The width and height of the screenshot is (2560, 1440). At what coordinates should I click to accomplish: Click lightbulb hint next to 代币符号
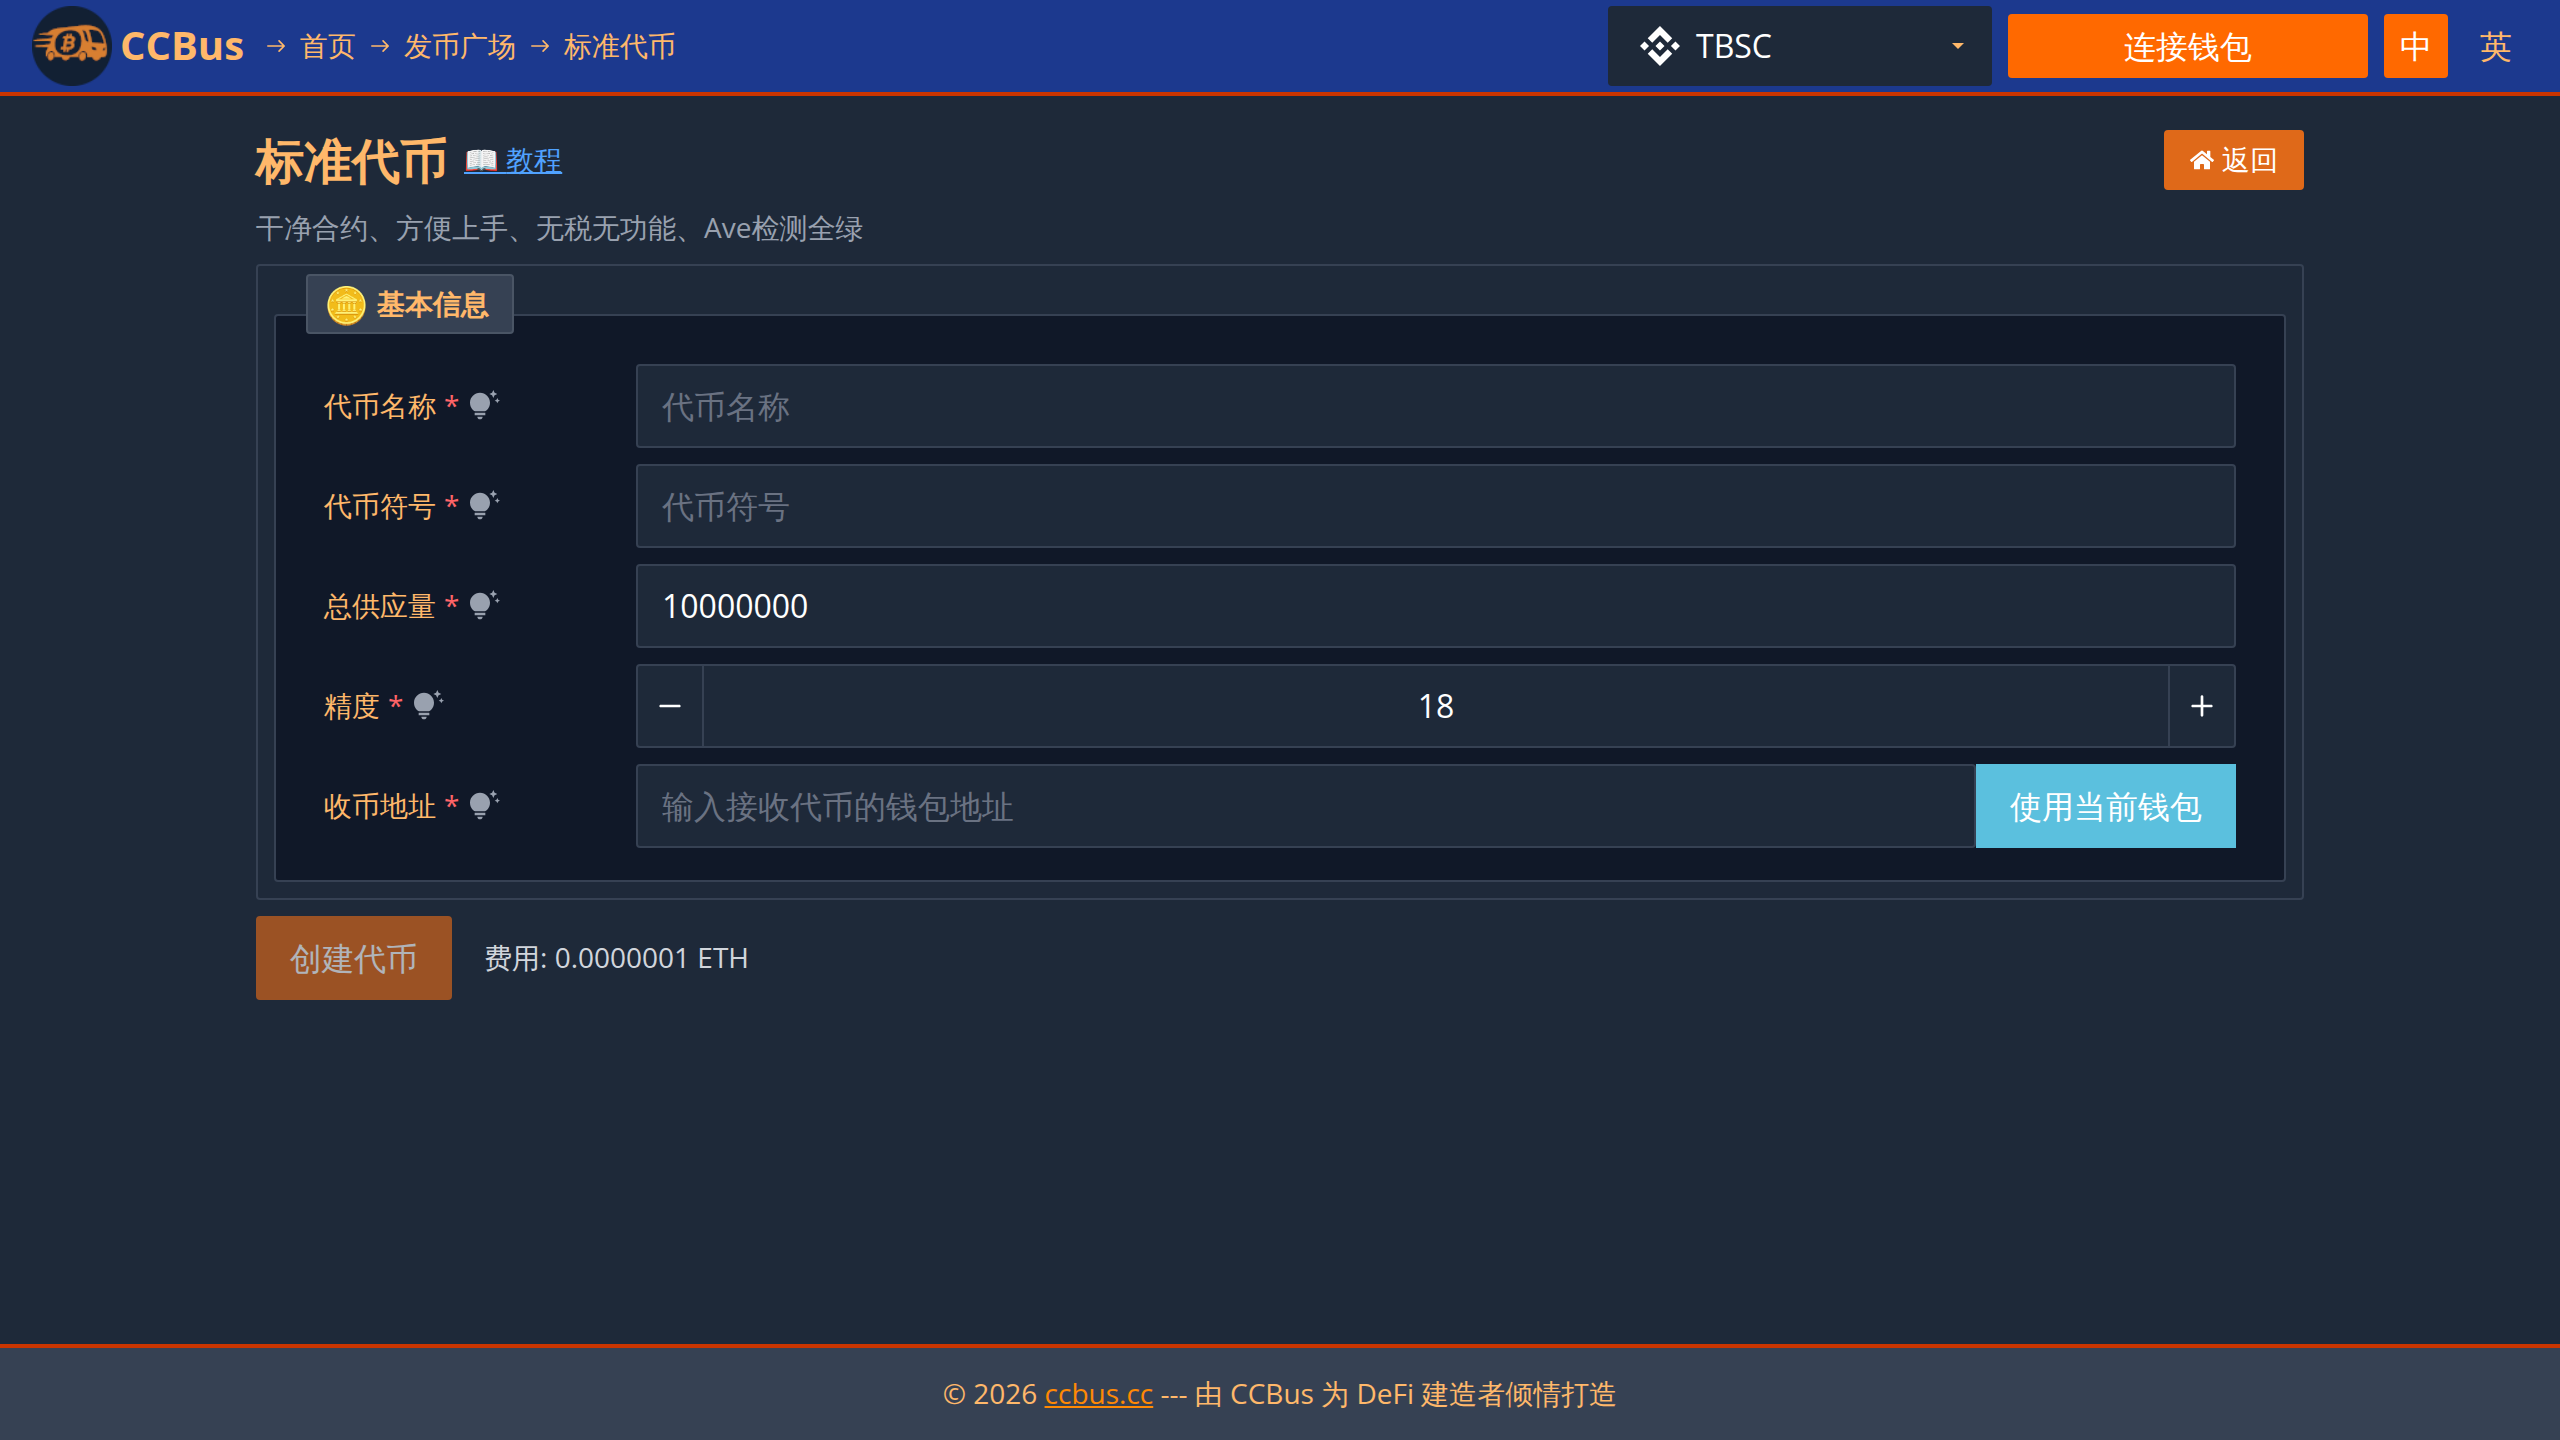pyautogui.click(x=483, y=505)
